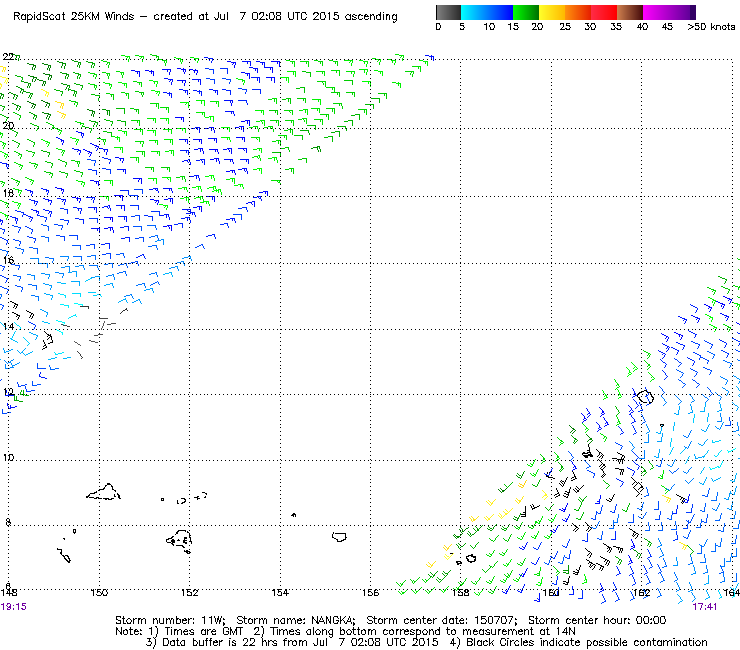Click the purple 19:15 time label
The image size is (740, 650).
14,607
